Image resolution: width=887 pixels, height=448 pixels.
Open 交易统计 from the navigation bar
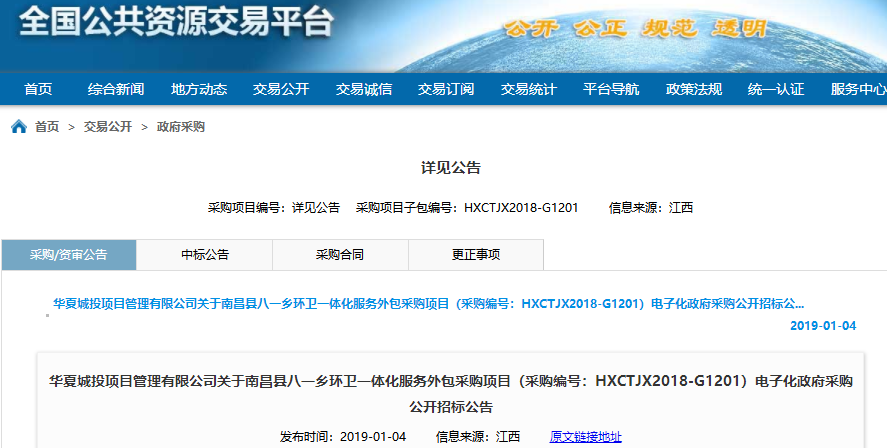tap(529, 89)
